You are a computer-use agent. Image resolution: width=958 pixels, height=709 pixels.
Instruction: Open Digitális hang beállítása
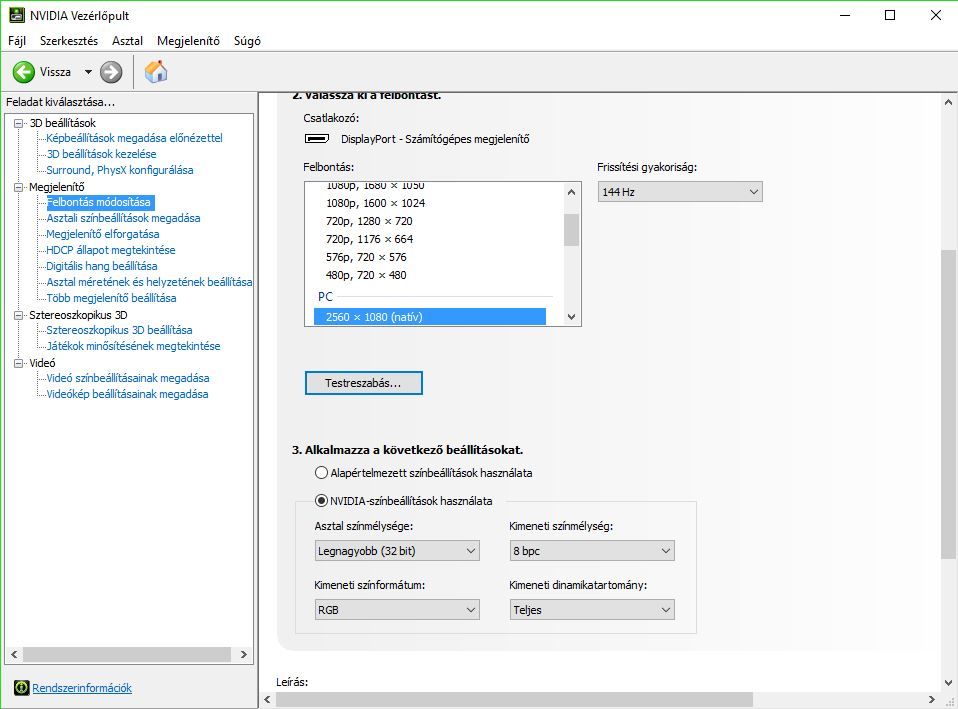point(102,266)
